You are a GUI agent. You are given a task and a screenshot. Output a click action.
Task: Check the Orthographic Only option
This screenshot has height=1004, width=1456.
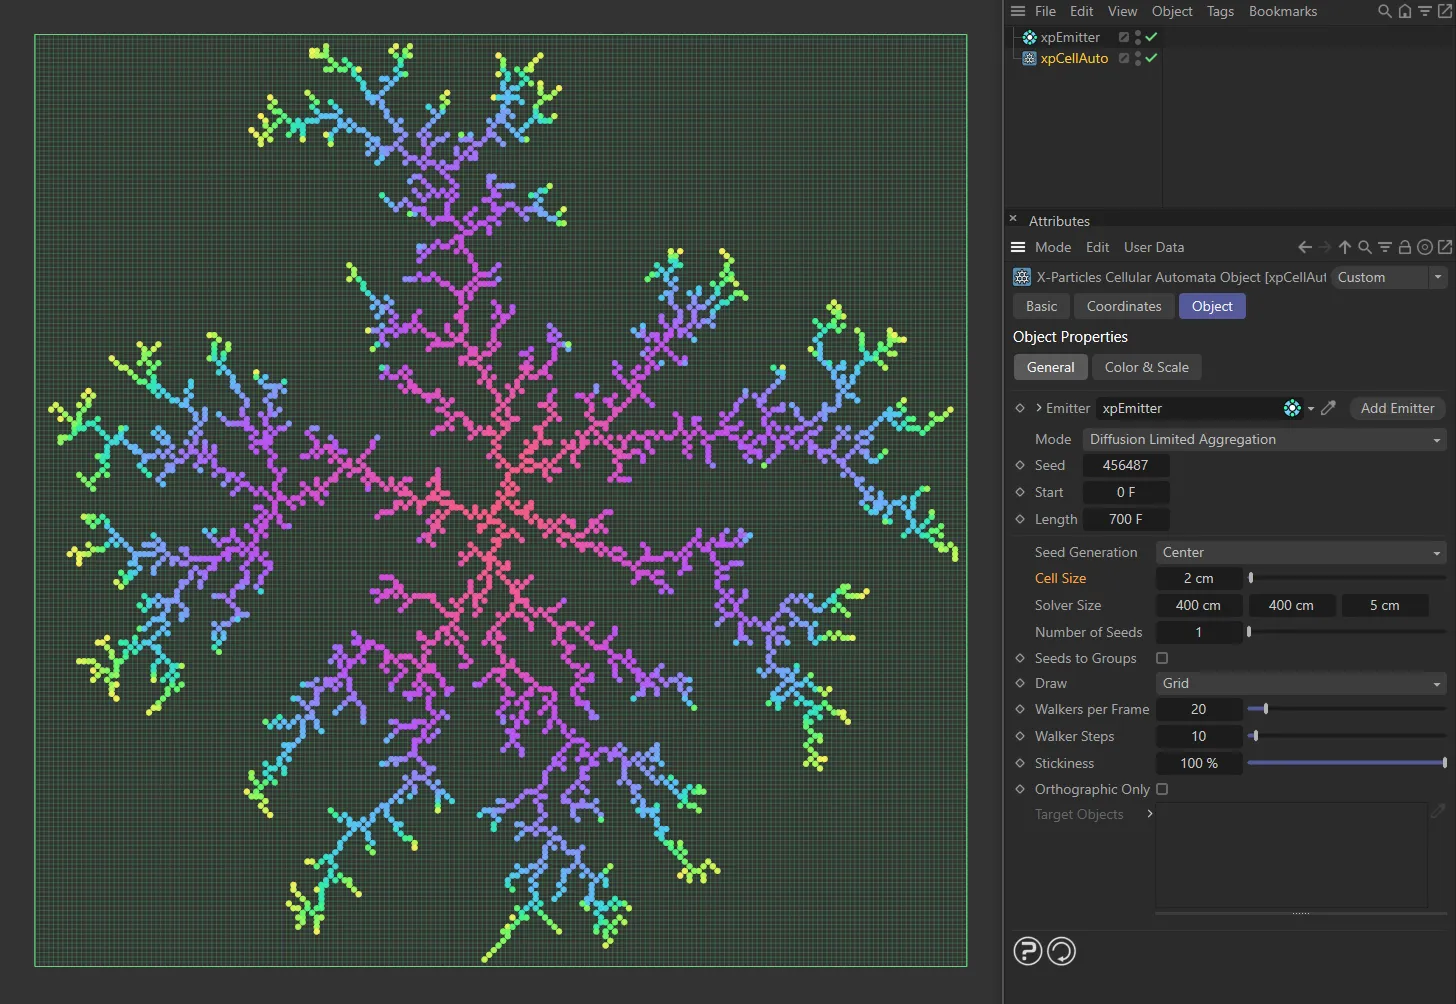(x=1161, y=789)
